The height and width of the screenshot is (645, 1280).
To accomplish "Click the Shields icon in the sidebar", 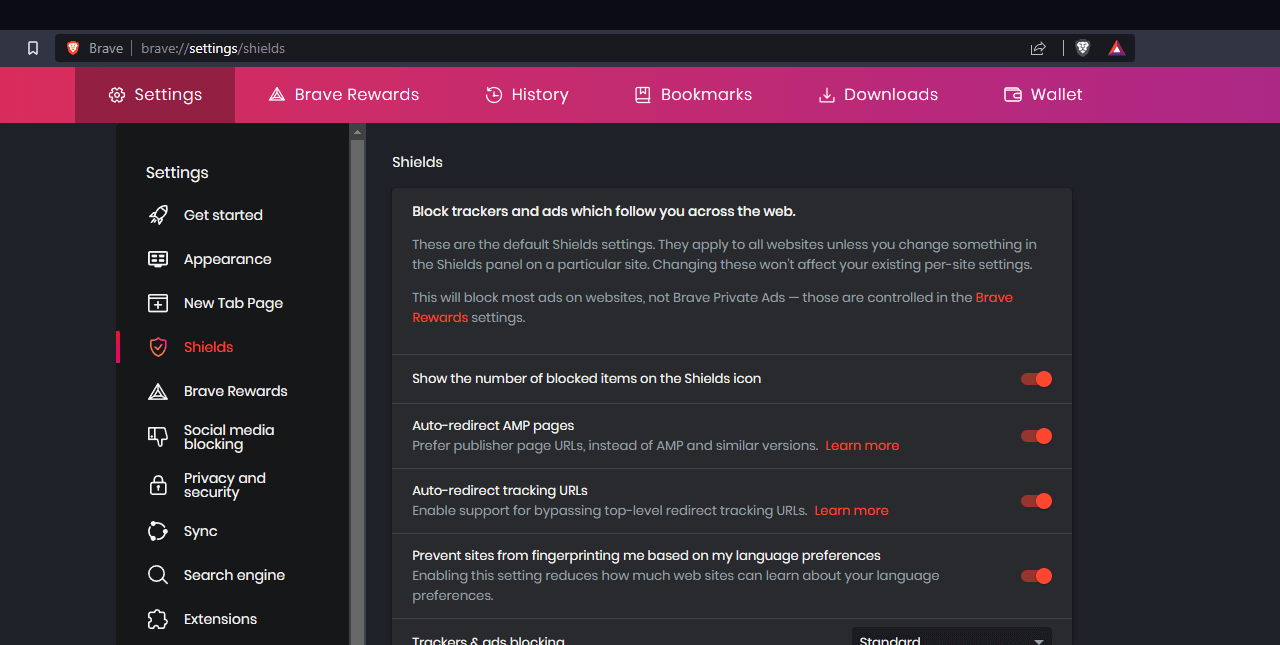I will [x=158, y=347].
